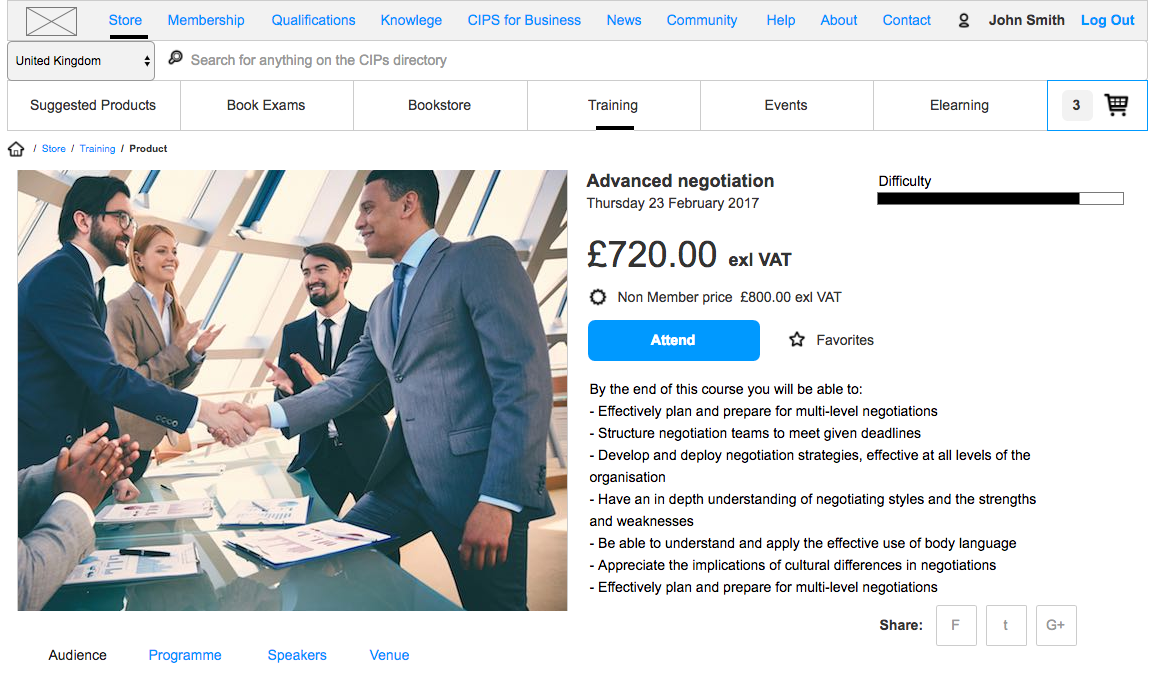
Task: Open the Membership menu item
Action: point(206,20)
